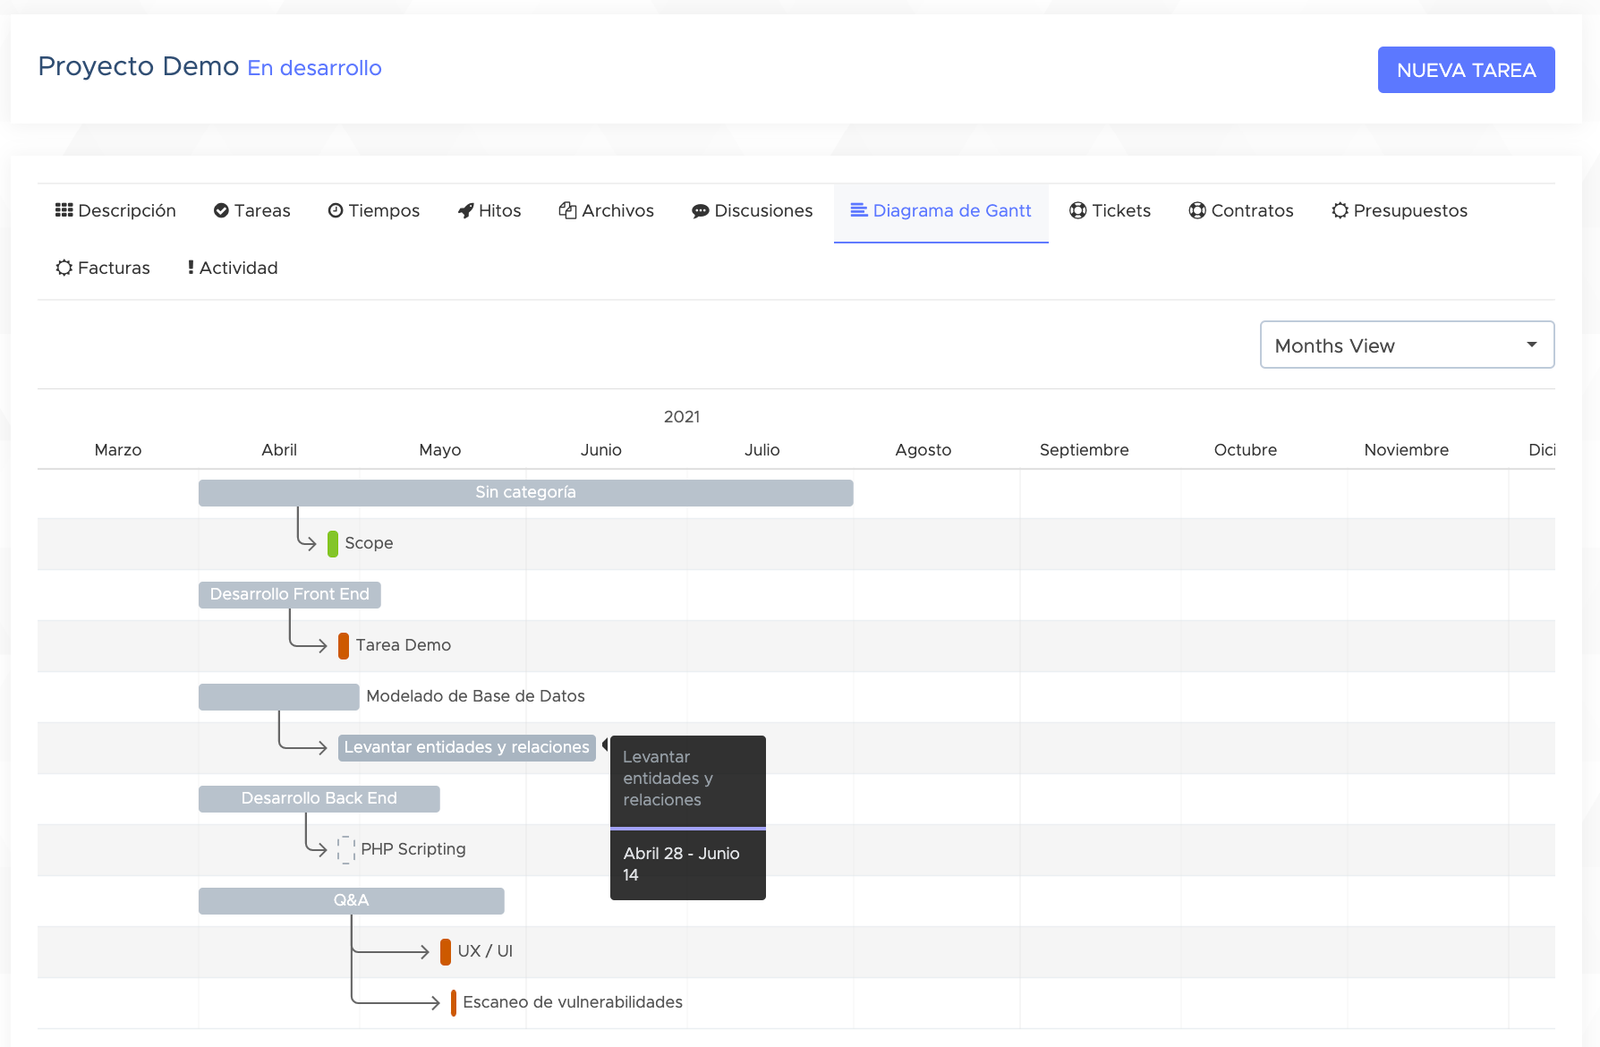Click the Septiembre month header
The width and height of the screenshot is (1600, 1047).
coord(1084,450)
